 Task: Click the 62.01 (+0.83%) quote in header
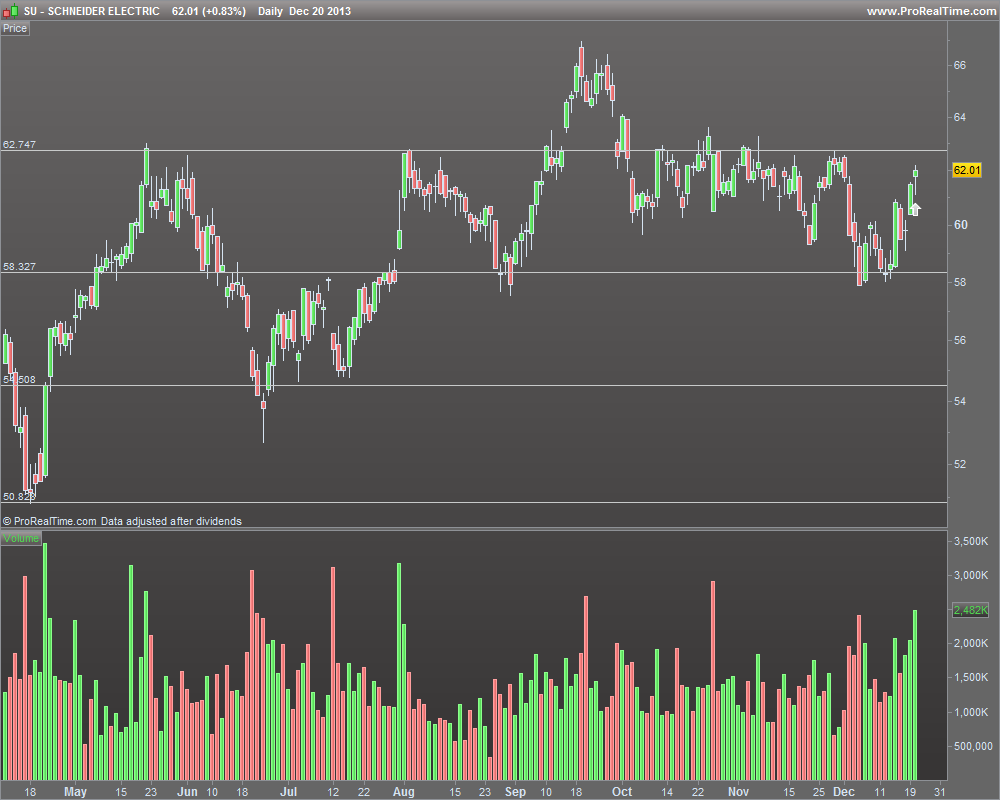point(209,11)
